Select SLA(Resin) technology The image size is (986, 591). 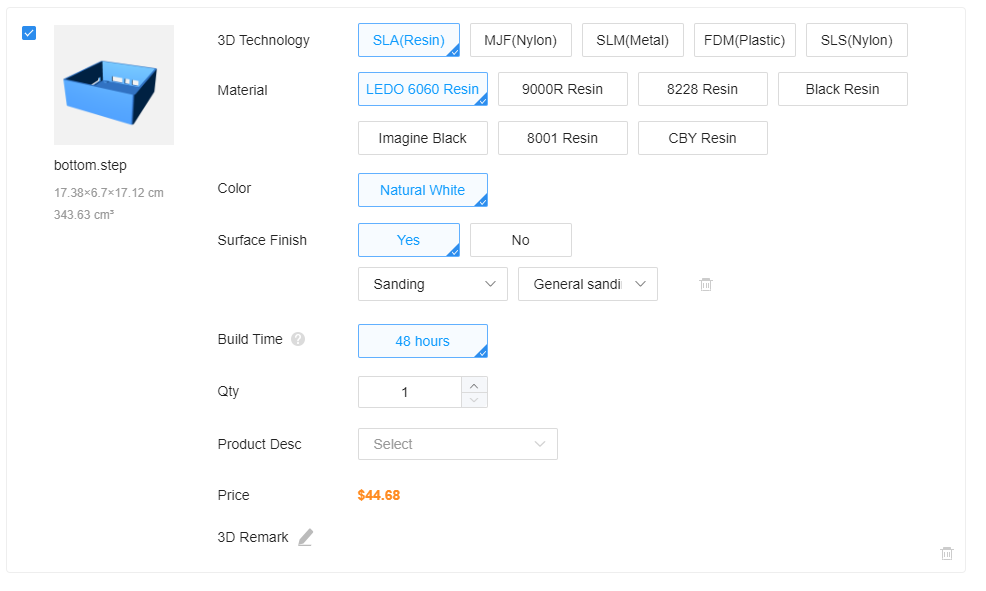click(x=409, y=40)
